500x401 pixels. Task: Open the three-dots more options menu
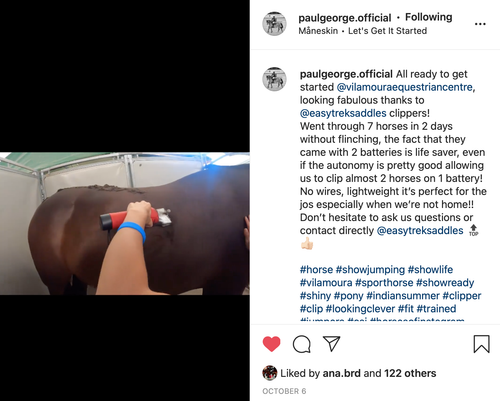coord(480,24)
